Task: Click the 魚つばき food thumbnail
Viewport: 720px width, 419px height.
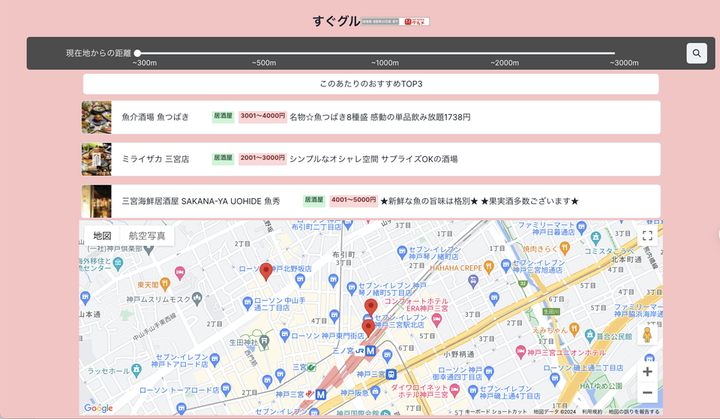Action: [x=96, y=117]
